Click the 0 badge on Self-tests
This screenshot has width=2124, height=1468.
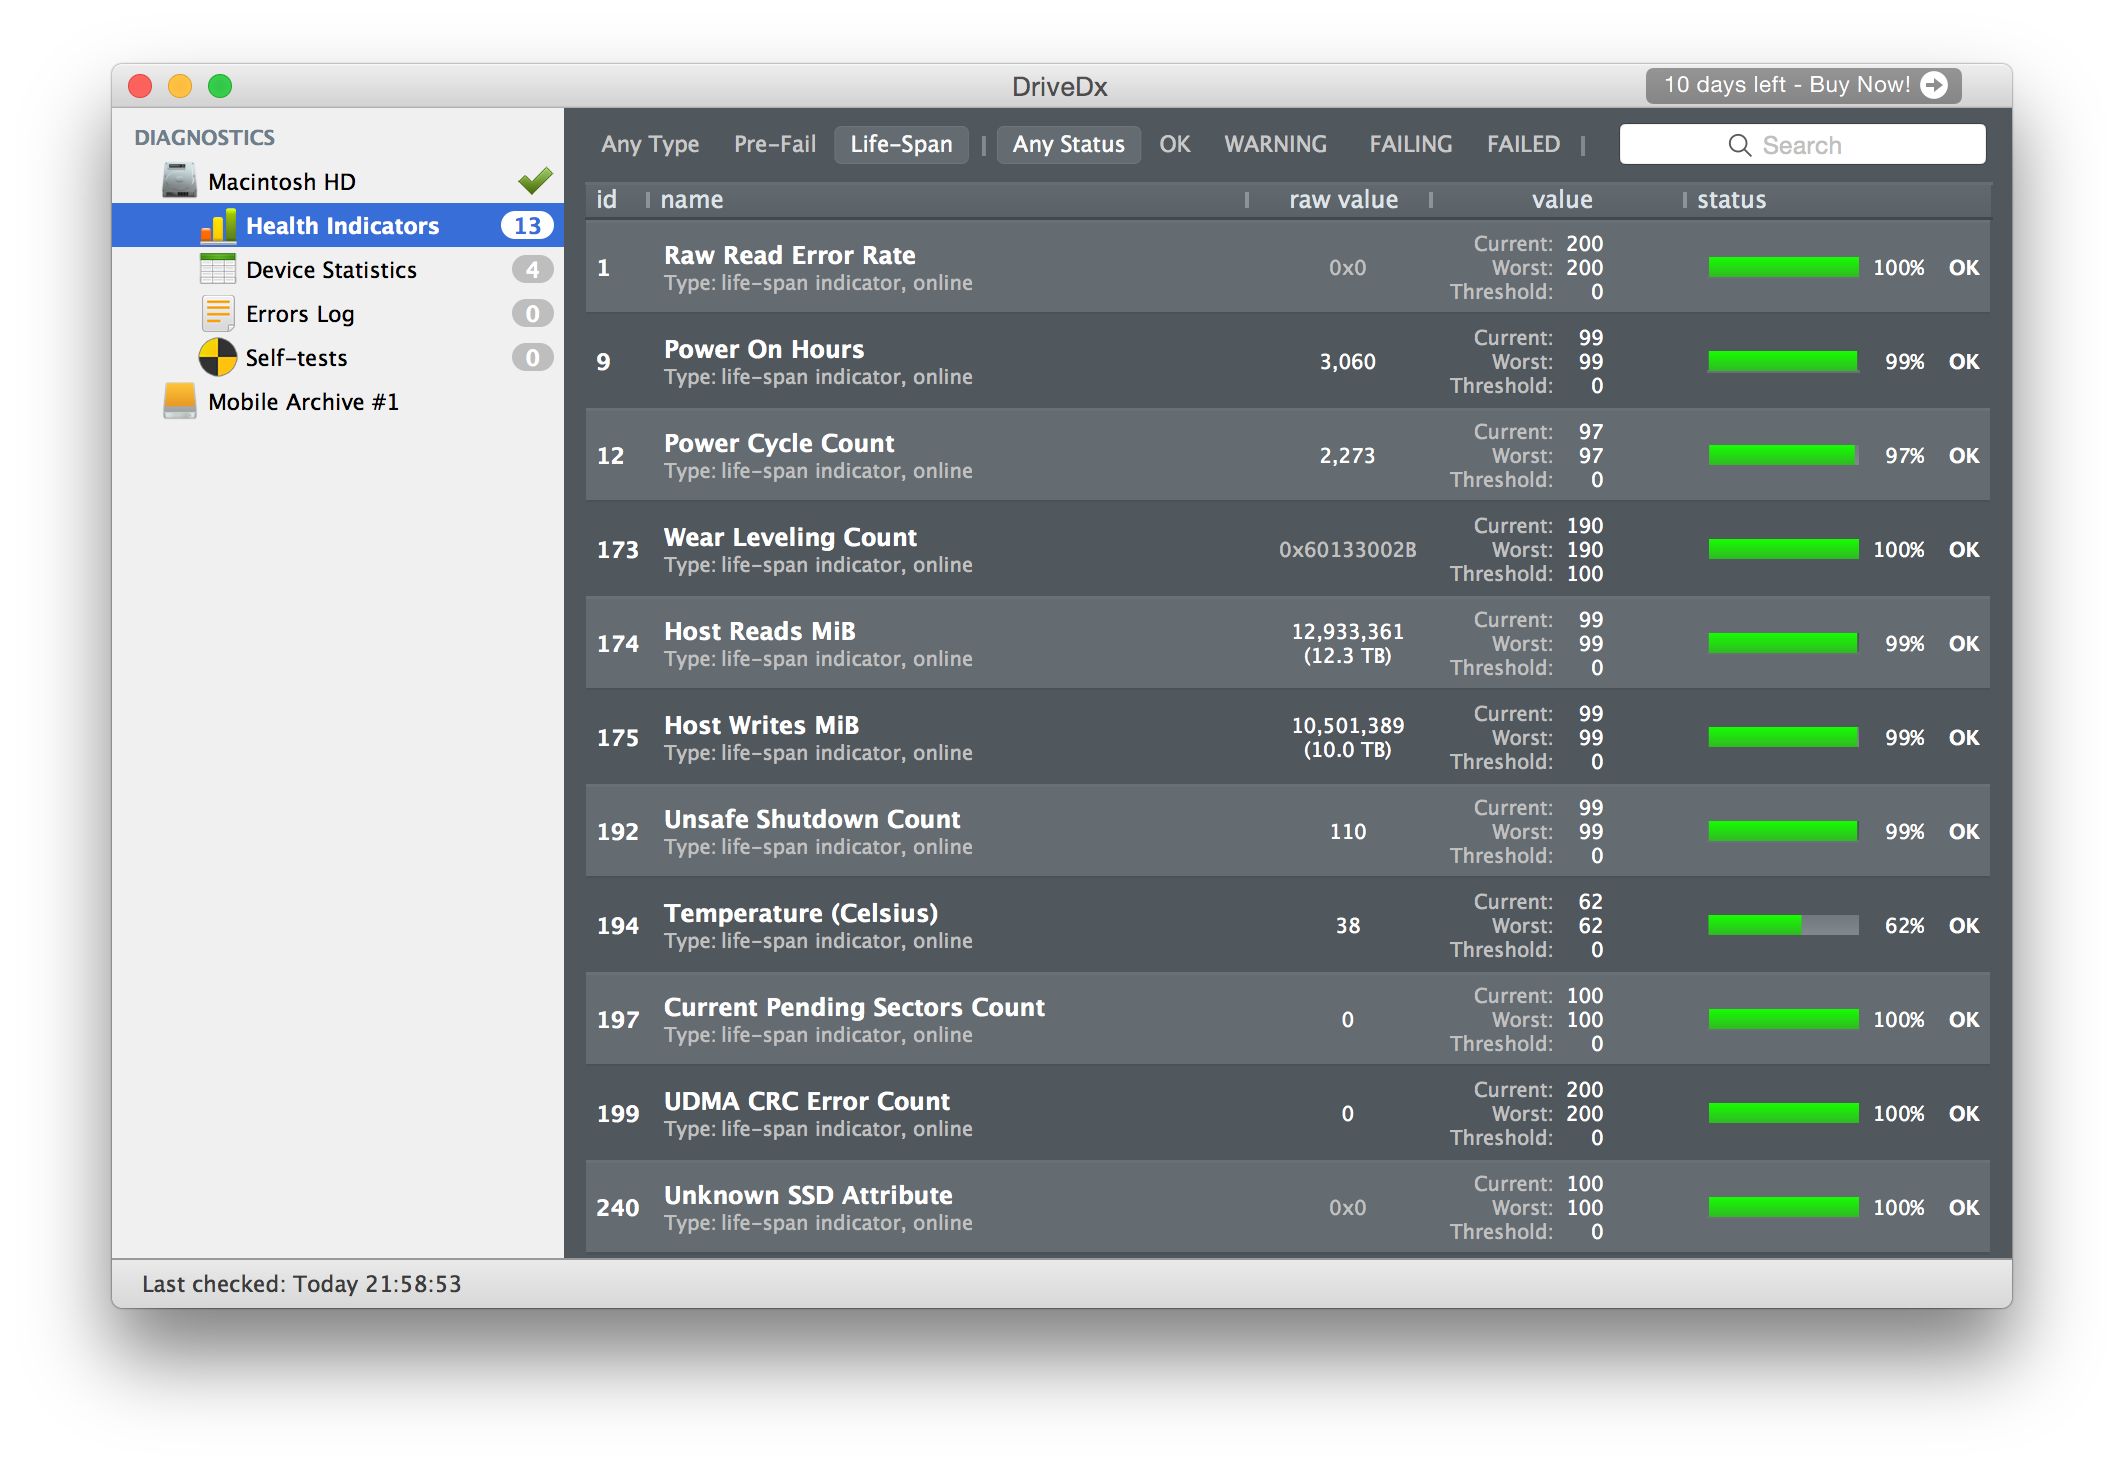coord(532,357)
